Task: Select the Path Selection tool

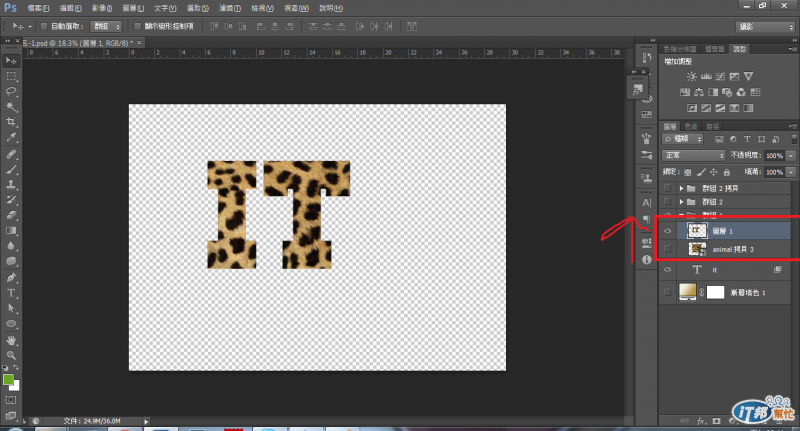Action: click(x=11, y=309)
